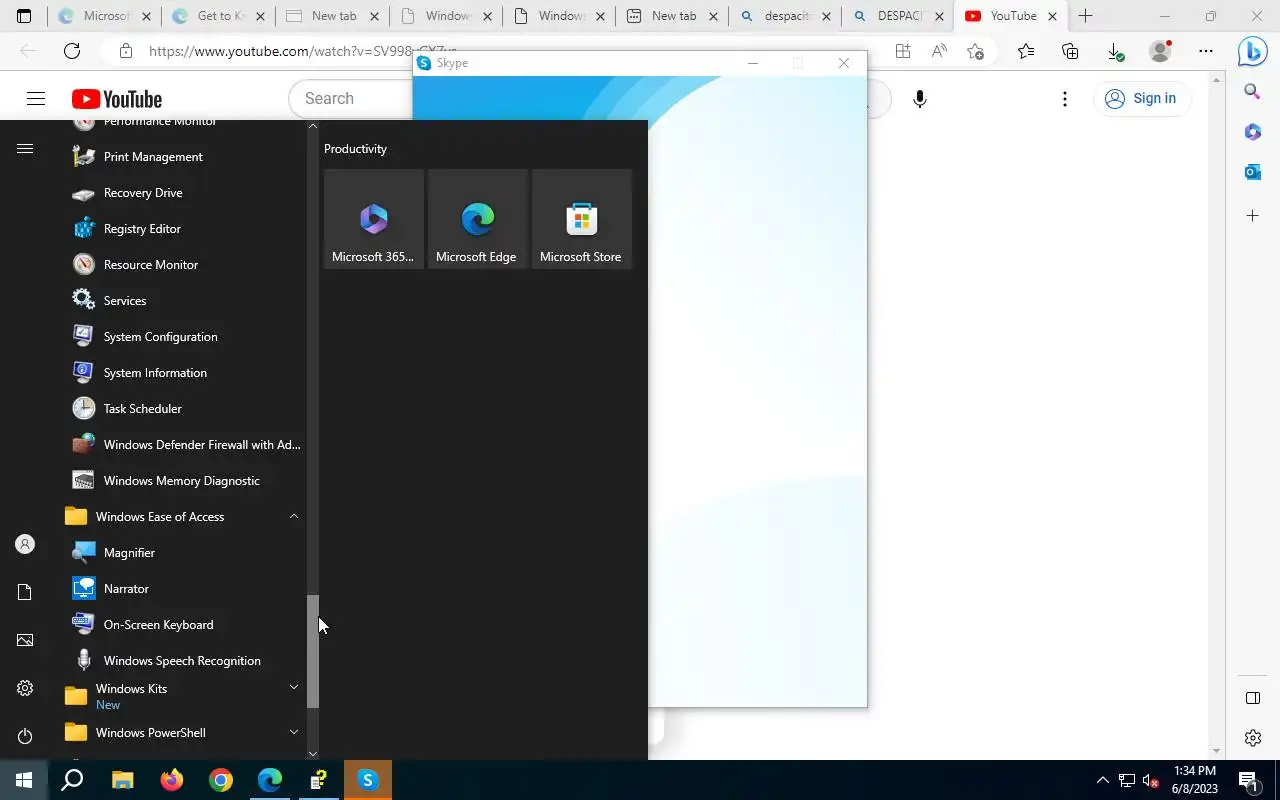Start Narrator
Viewport: 1280px width, 800px height.
[x=185, y=589]
